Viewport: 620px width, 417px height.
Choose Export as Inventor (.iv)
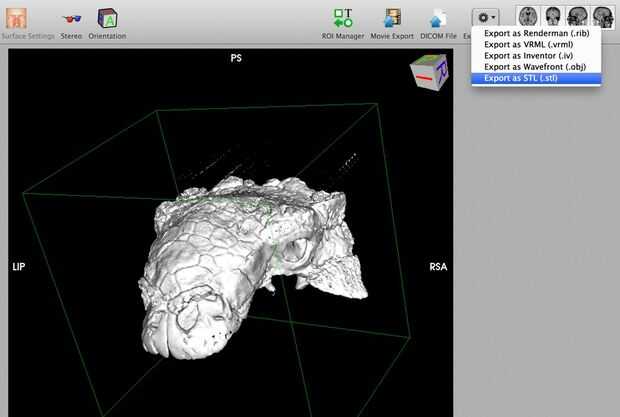click(537, 55)
